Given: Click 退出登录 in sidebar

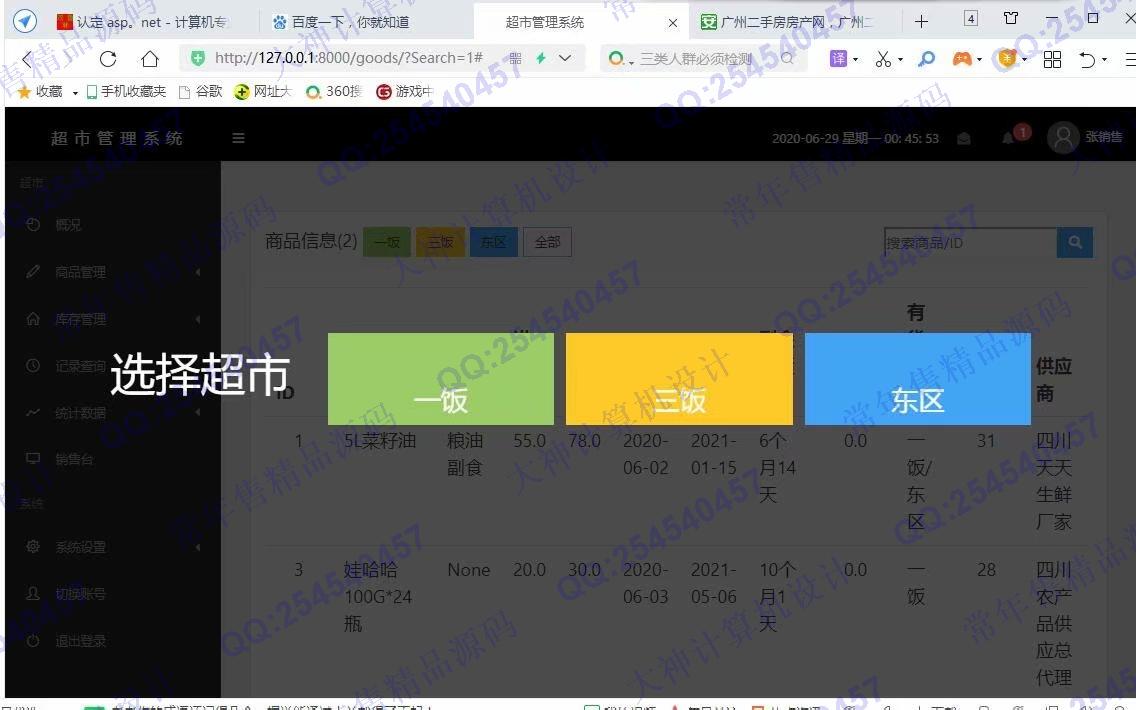Looking at the screenshot, I should coord(112,641).
